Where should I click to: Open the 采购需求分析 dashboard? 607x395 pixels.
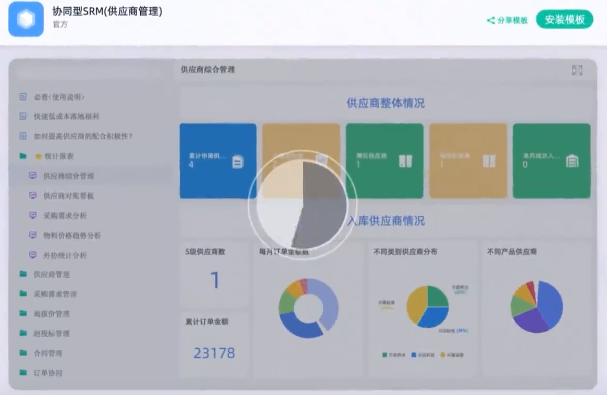pyautogui.click(x=65, y=215)
